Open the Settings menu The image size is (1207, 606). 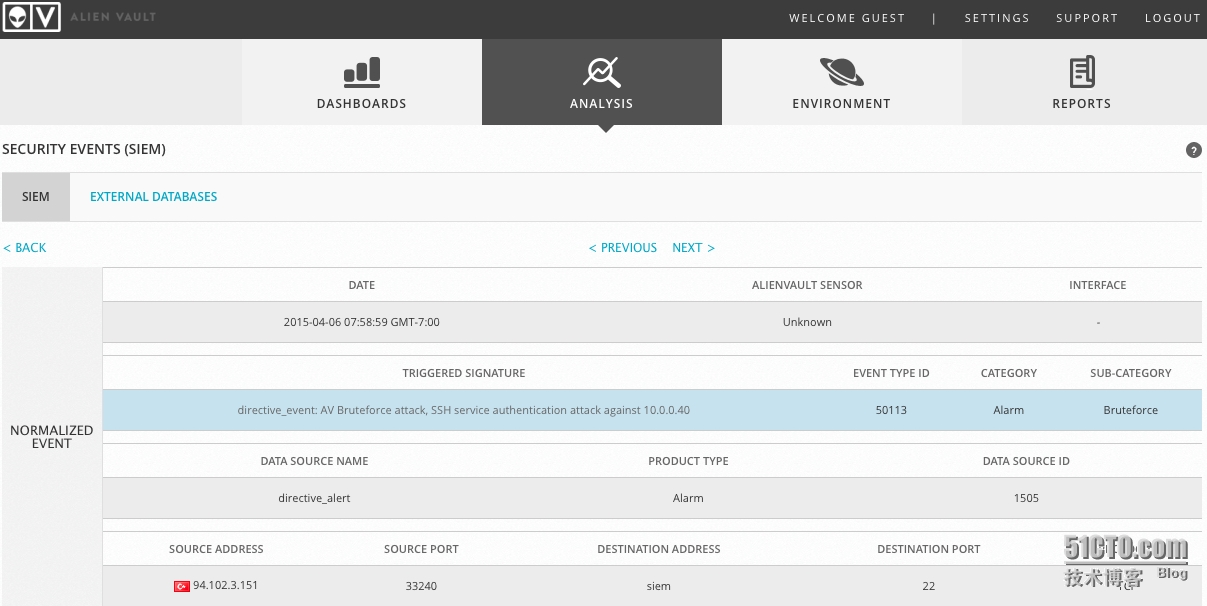pyautogui.click(x=997, y=18)
